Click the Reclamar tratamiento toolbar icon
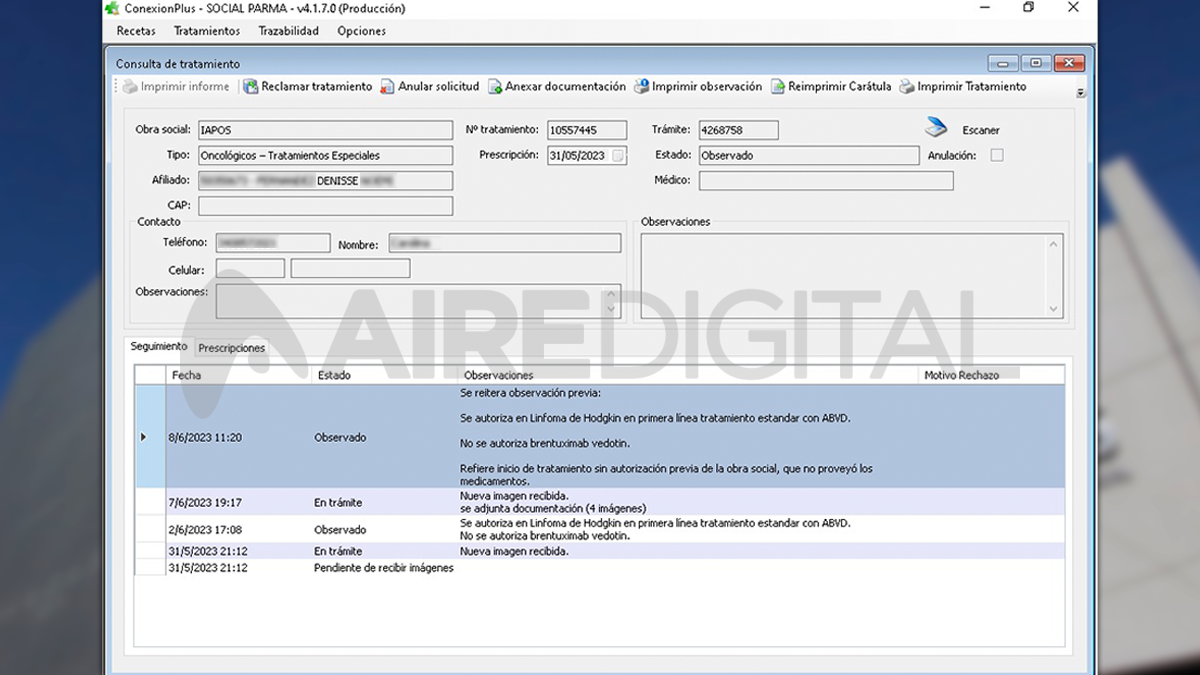 pos(251,87)
